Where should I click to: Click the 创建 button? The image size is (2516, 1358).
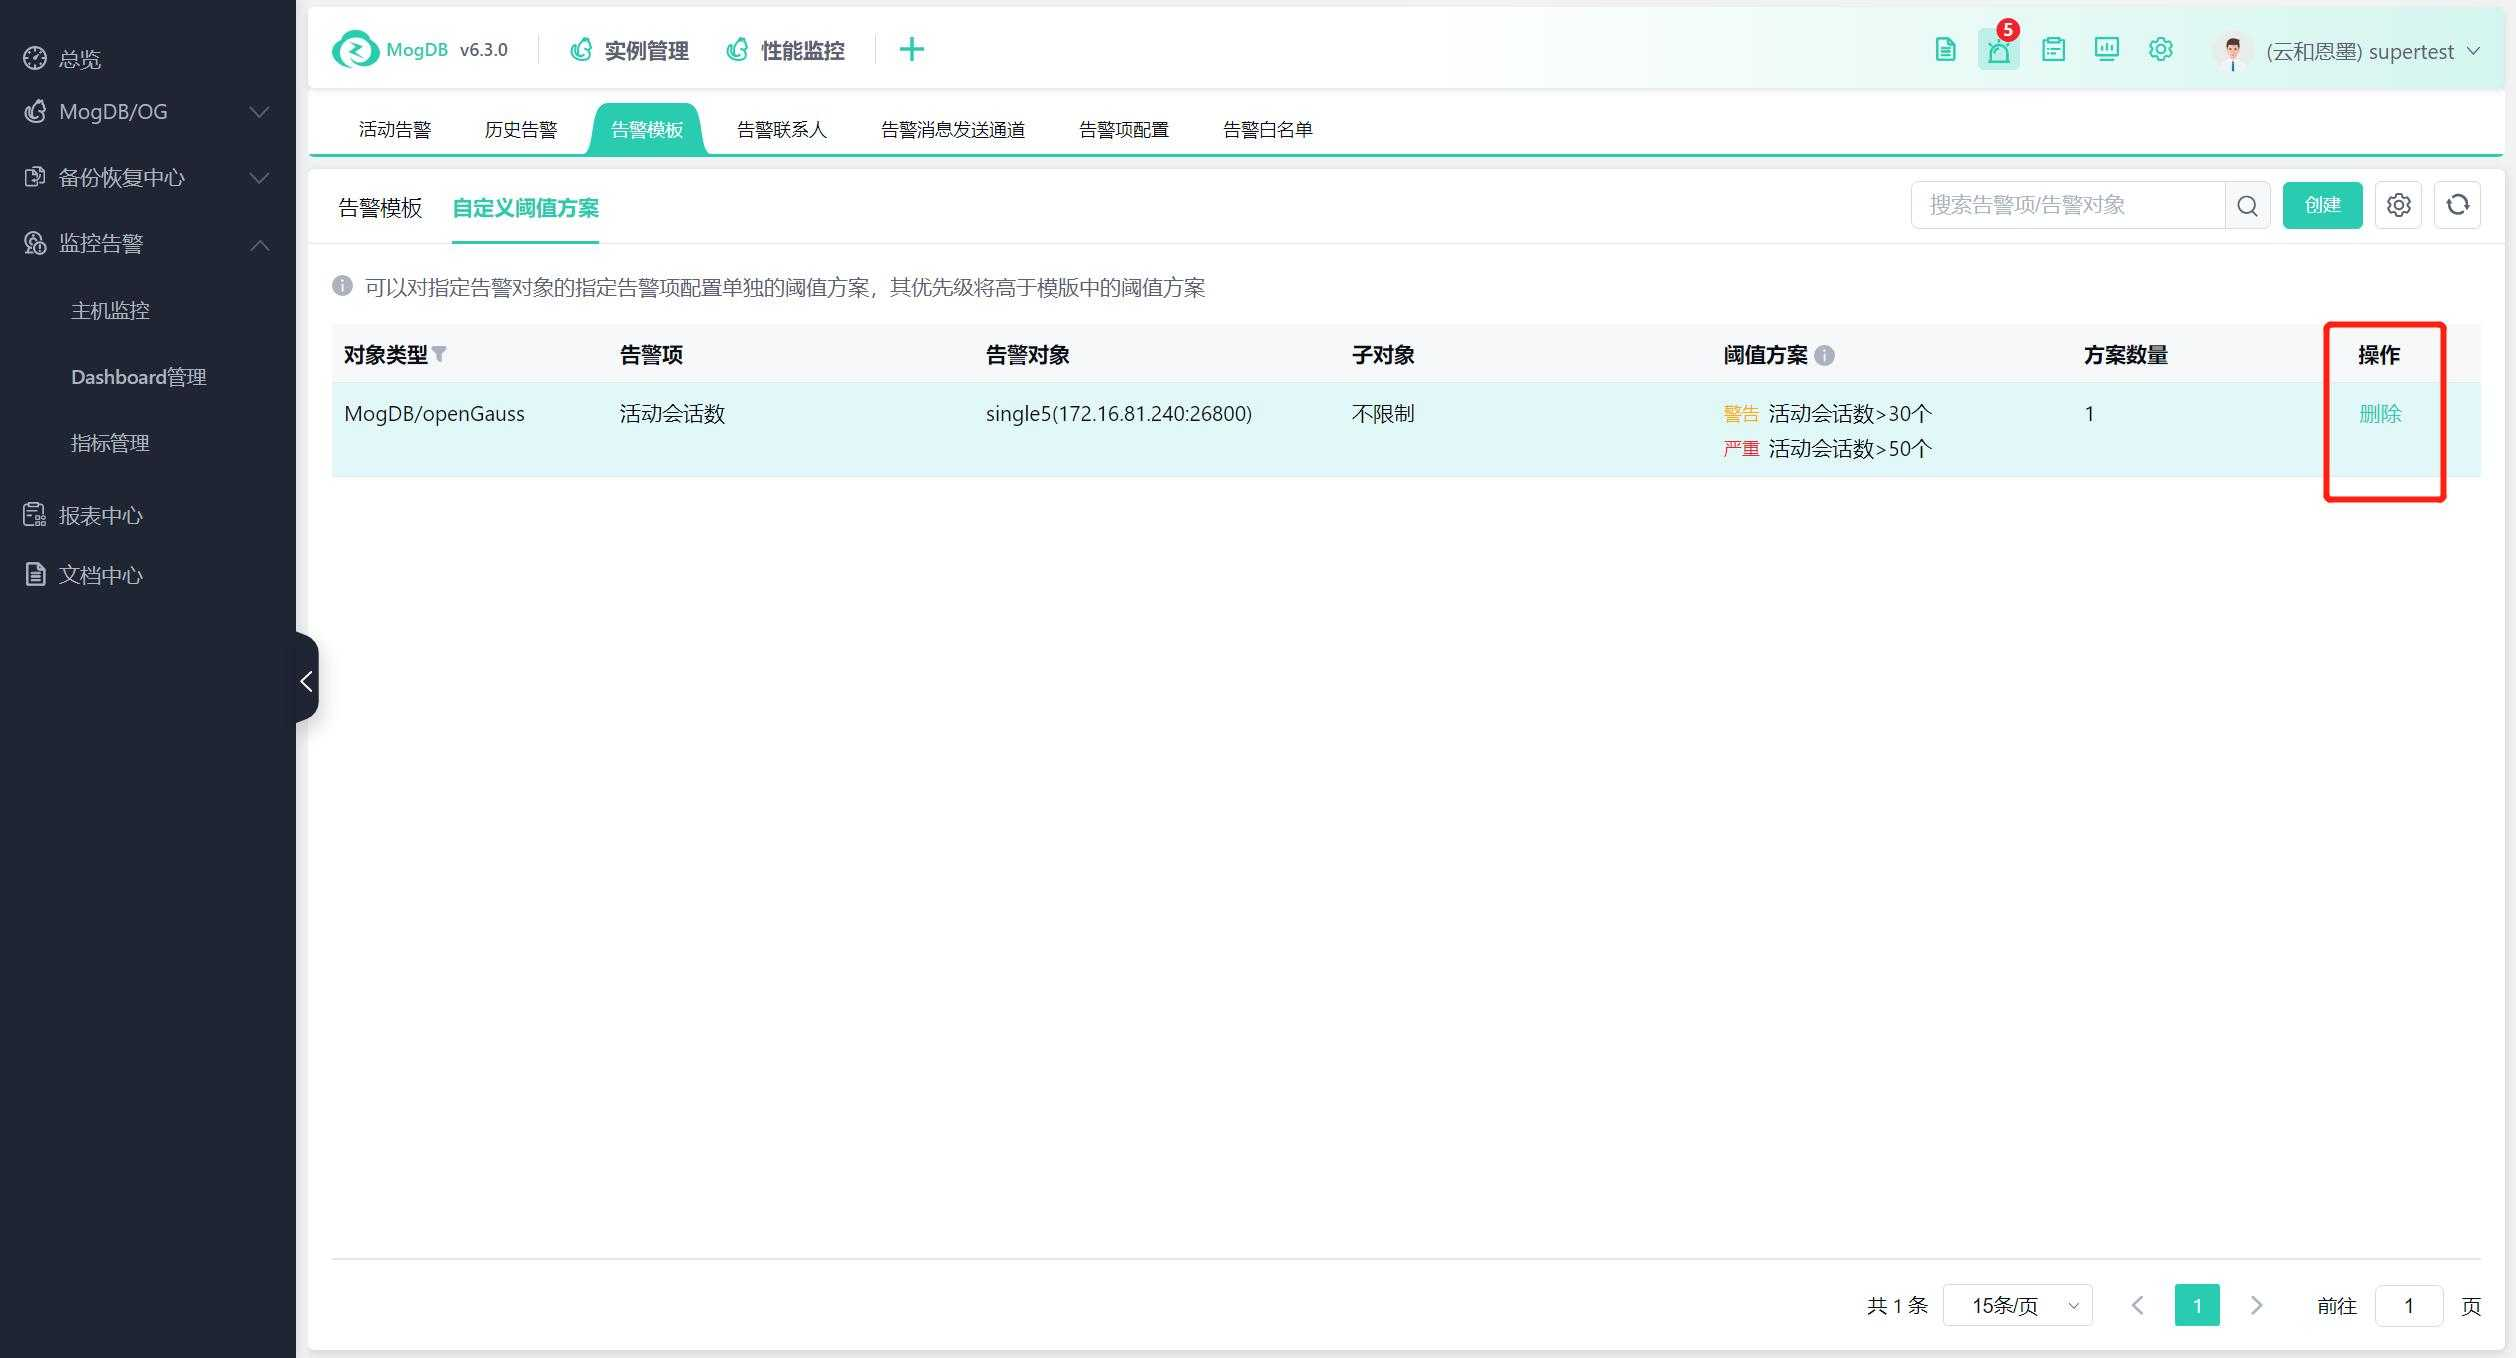coord(2322,205)
